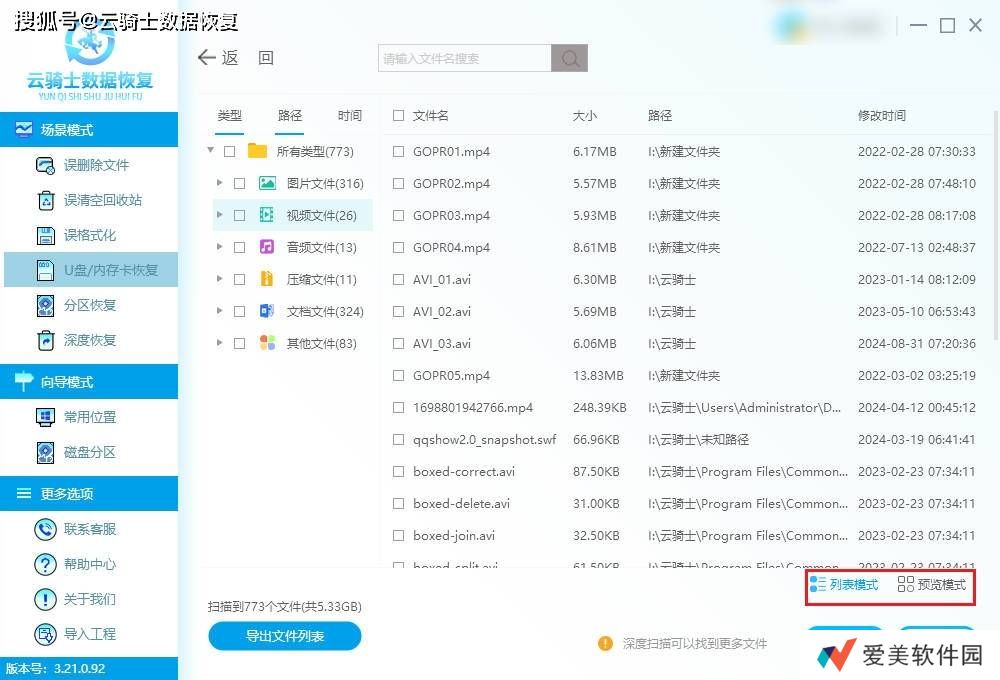Open 联系客服 customer service

[46, 529]
